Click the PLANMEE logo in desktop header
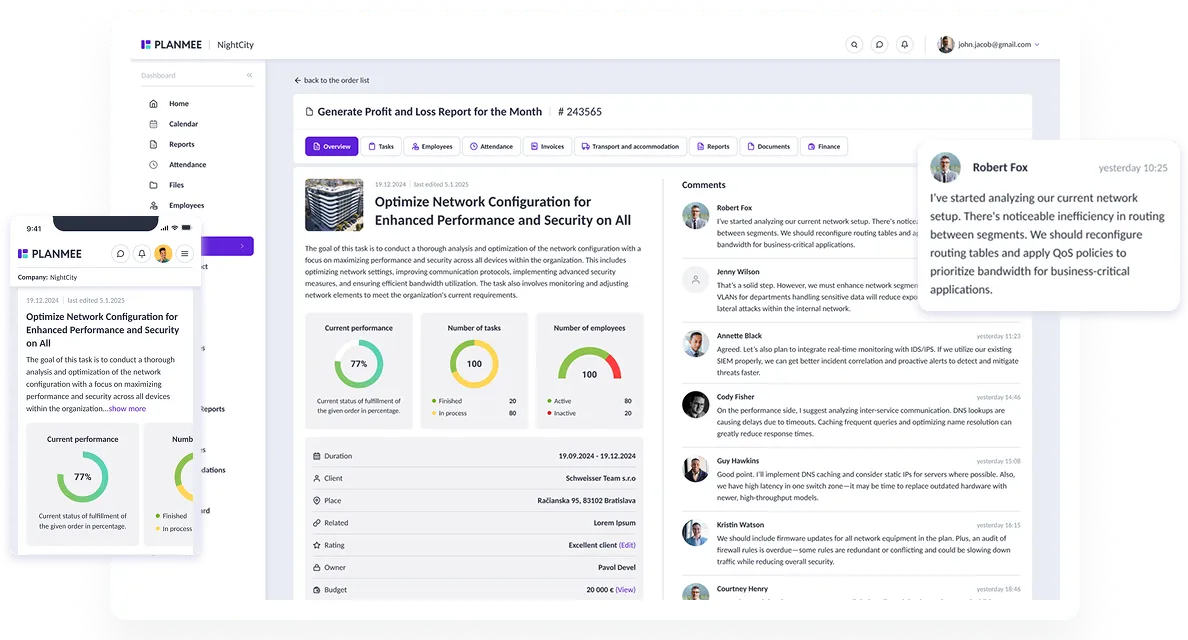 click(x=171, y=45)
